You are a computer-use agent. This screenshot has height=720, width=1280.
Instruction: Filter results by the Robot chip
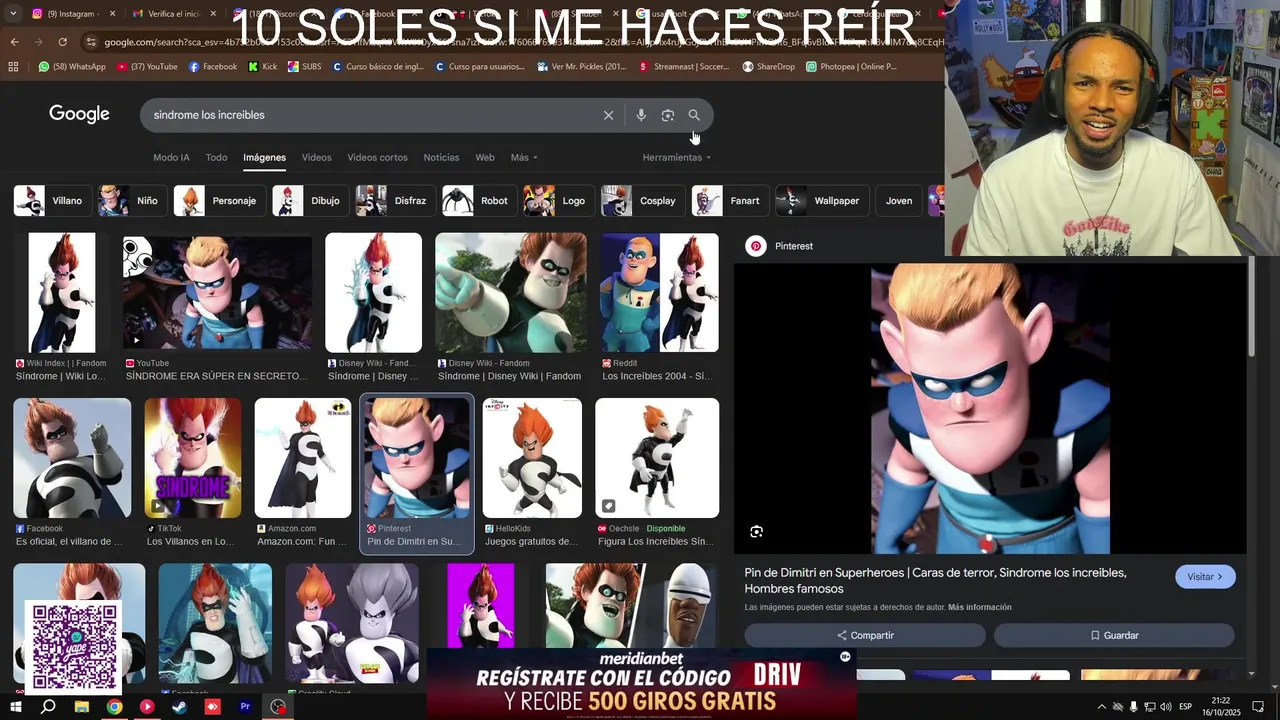tap(478, 201)
